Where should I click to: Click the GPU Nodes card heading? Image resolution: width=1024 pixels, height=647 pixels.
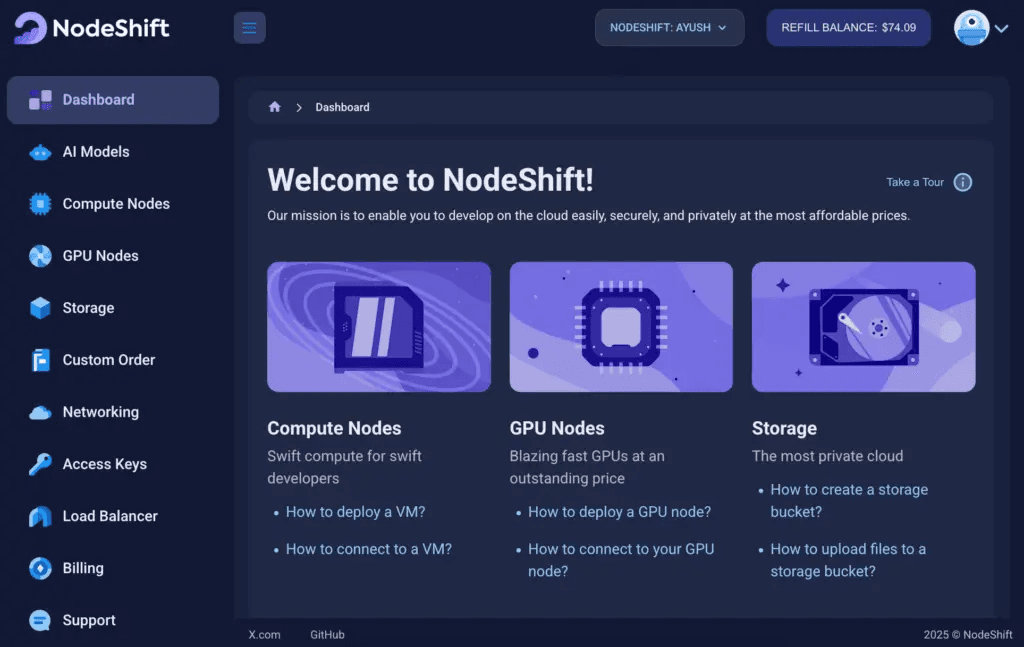(557, 428)
